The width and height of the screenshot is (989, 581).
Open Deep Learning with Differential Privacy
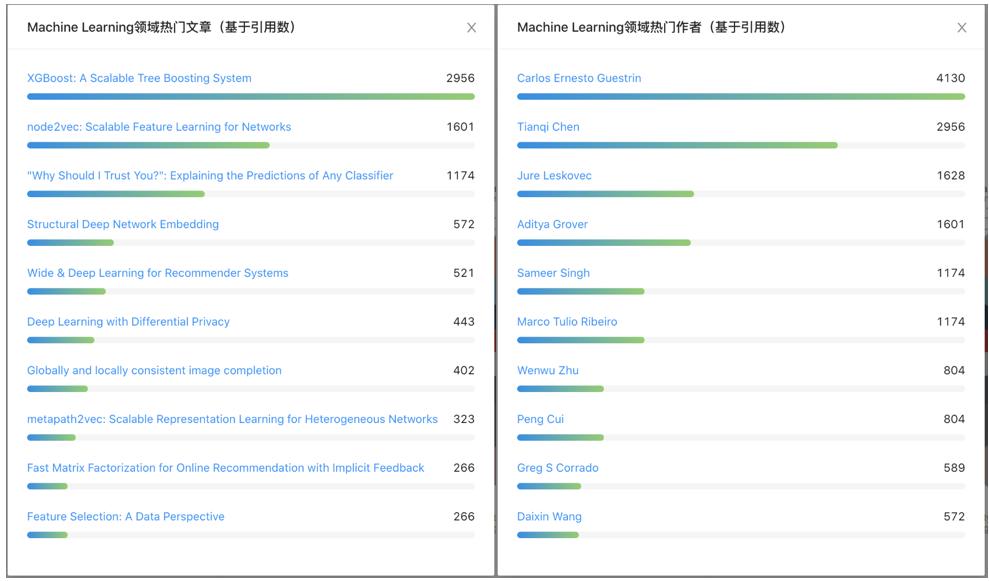[129, 322]
